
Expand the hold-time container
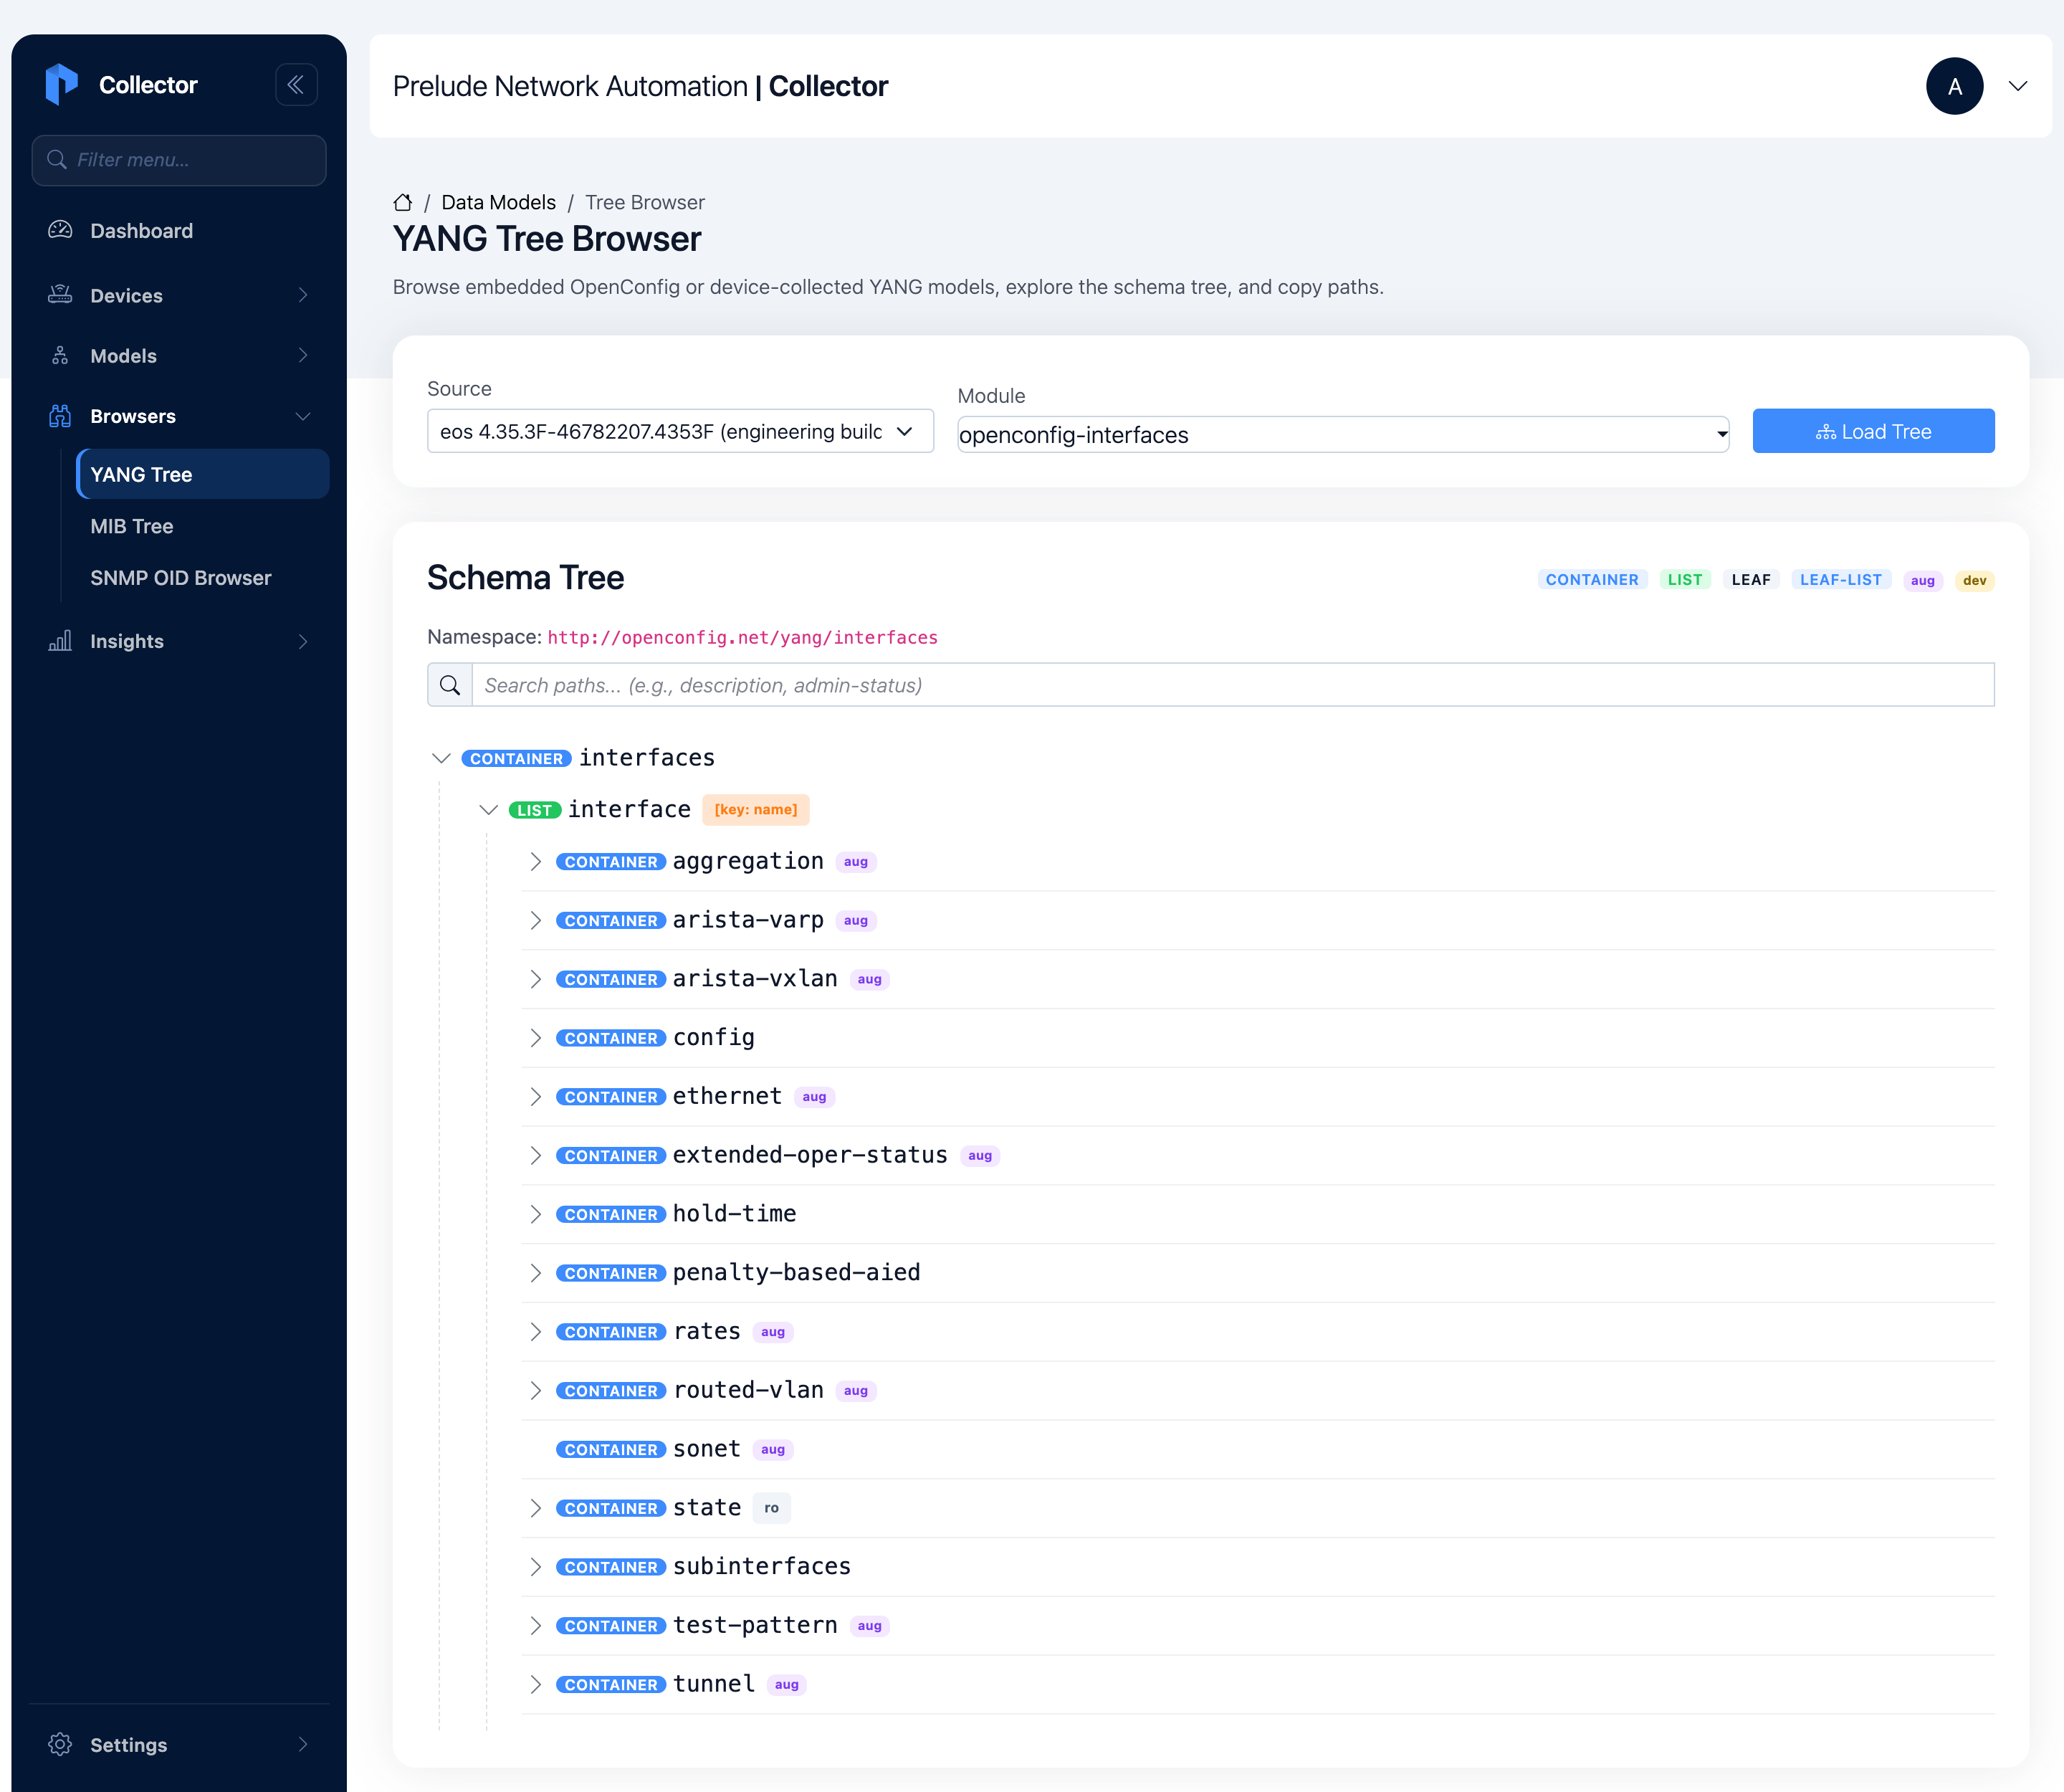[x=535, y=1214]
